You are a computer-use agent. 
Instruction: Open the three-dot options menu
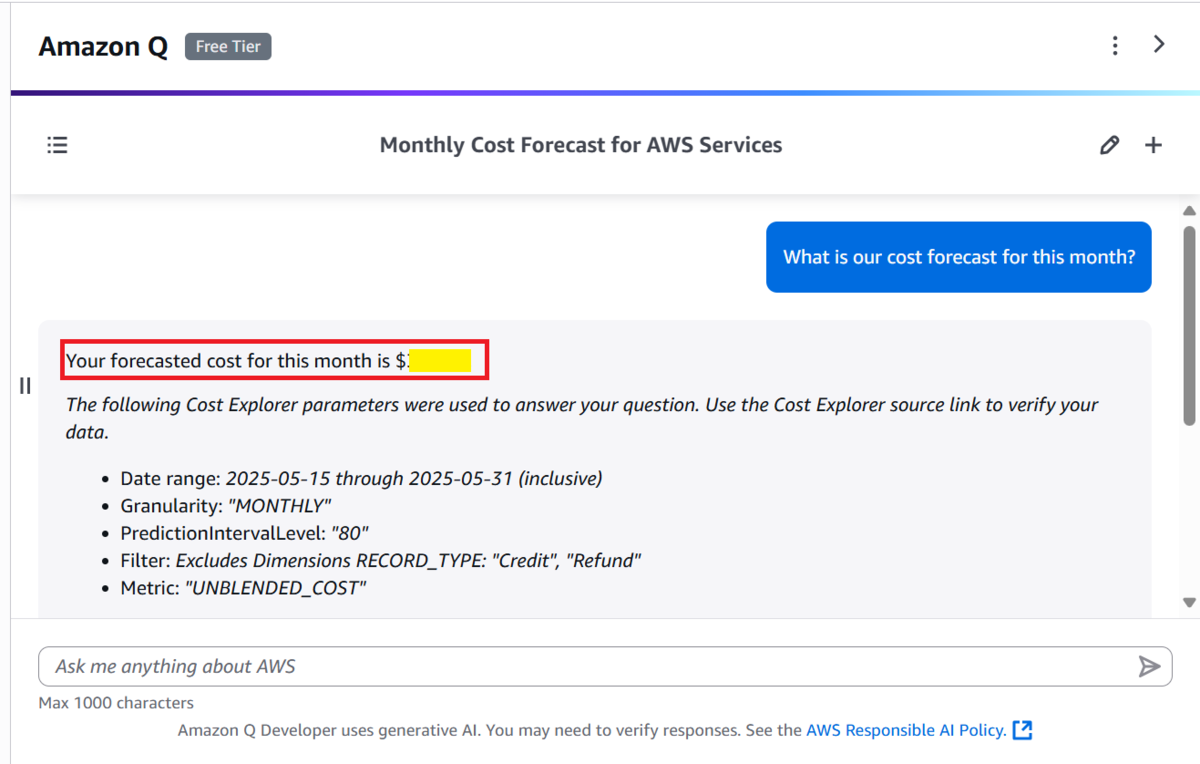click(x=1115, y=46)
